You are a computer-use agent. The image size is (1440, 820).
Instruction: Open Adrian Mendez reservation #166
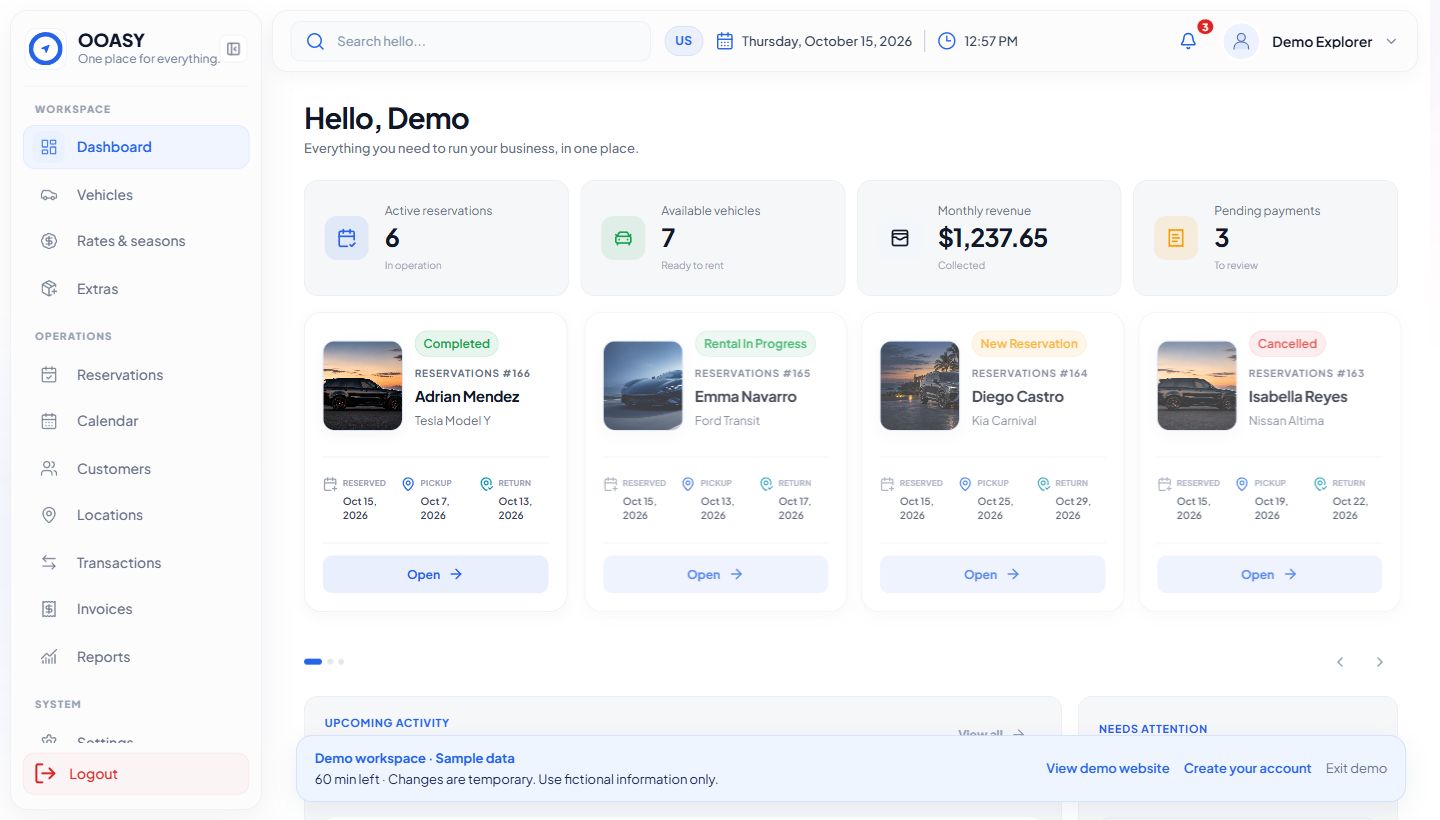click(x=435, y=574)
